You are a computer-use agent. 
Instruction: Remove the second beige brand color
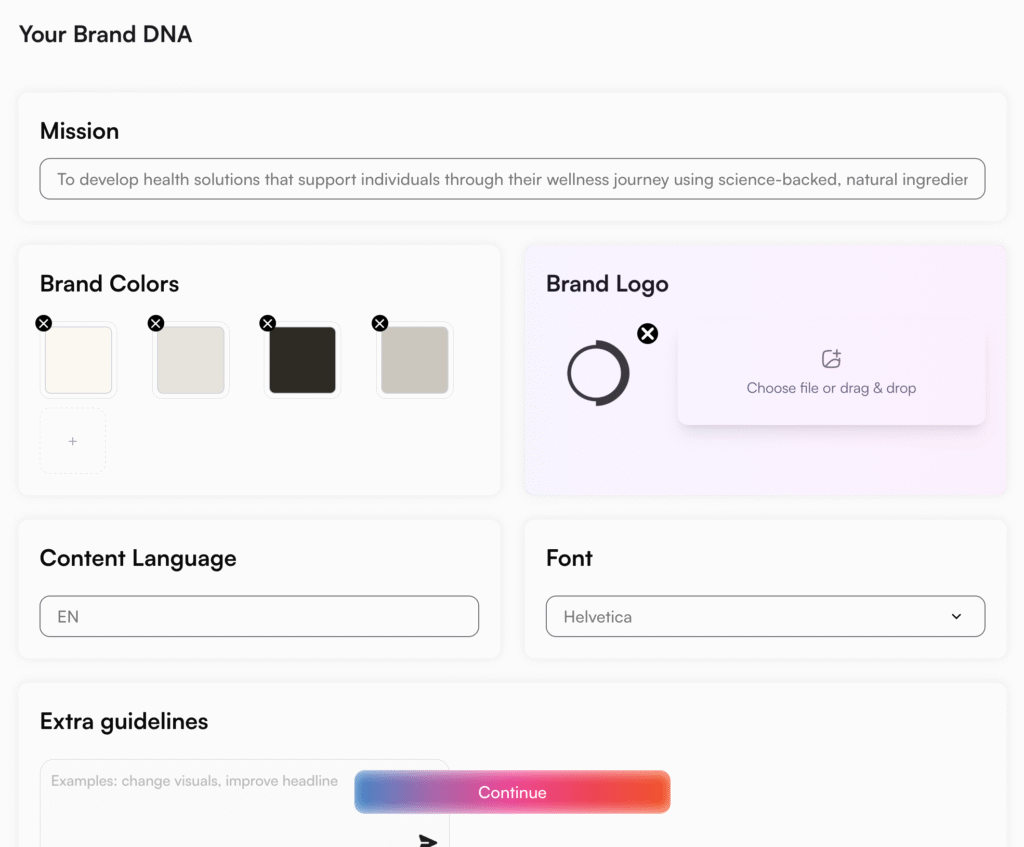coord(155,323)
